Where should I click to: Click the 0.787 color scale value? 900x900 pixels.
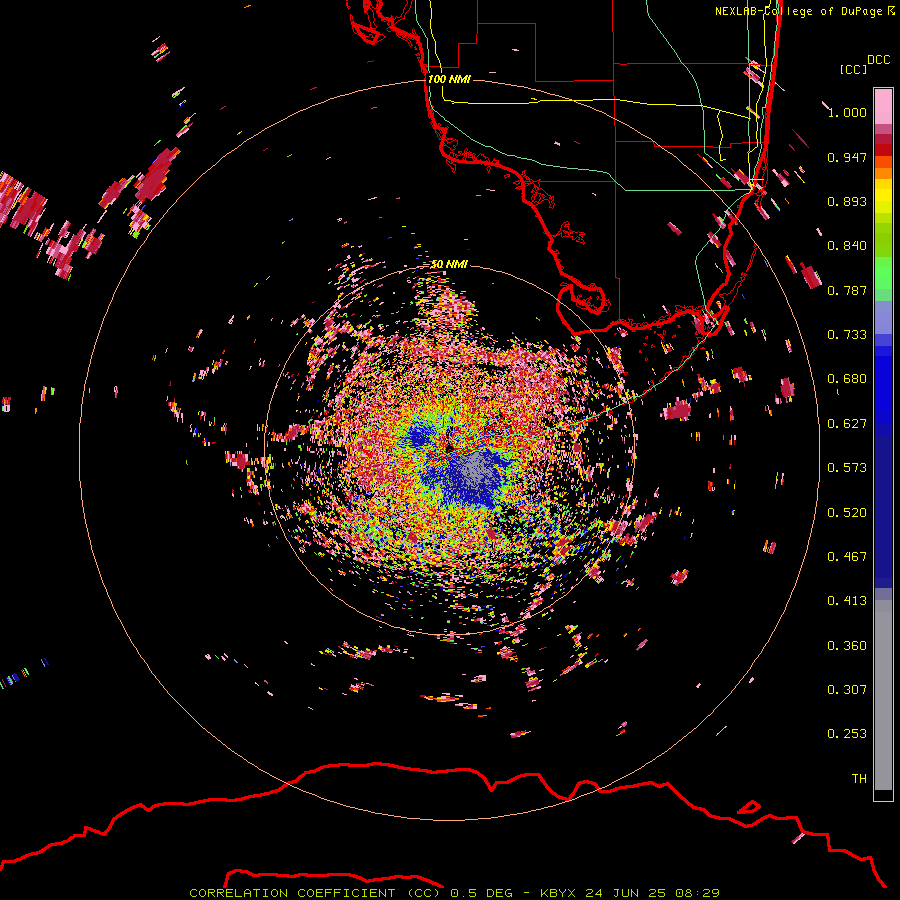847,290
